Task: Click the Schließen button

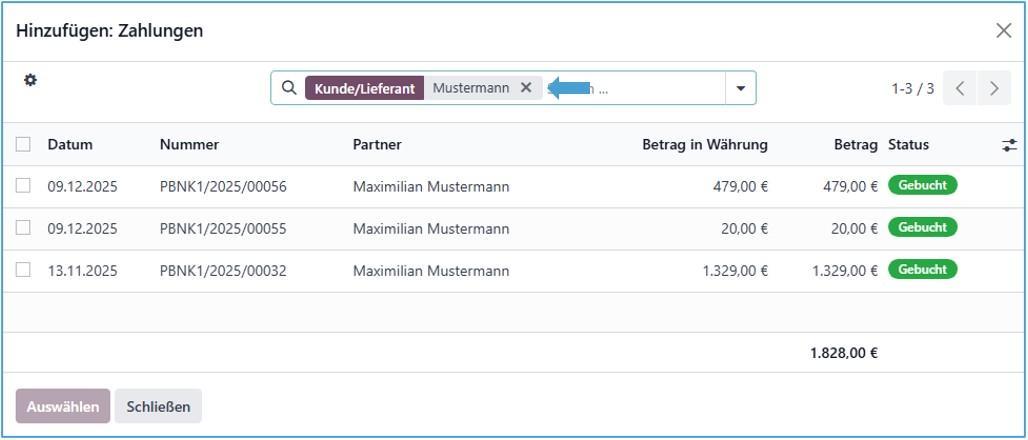Action: coord(158,407)
